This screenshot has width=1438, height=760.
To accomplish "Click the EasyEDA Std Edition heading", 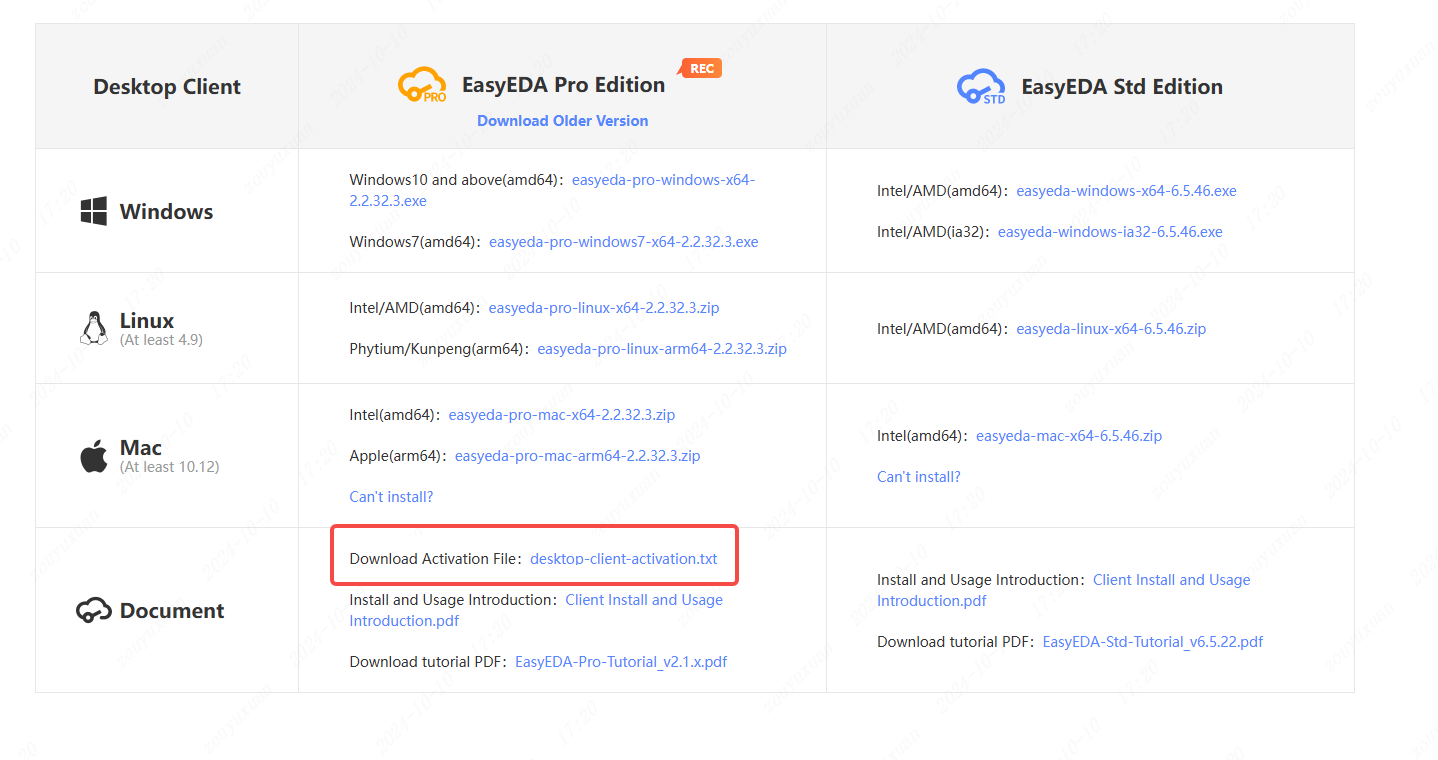I will [x=1122, y=87].
